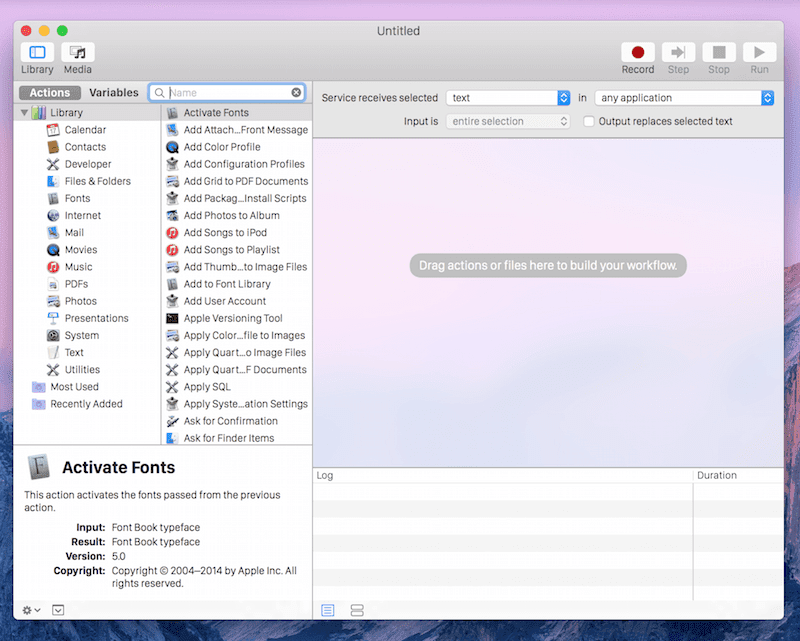800x641 pixels.
Task: Select Add Photos to Album action
Action: (x=237, y=215)
